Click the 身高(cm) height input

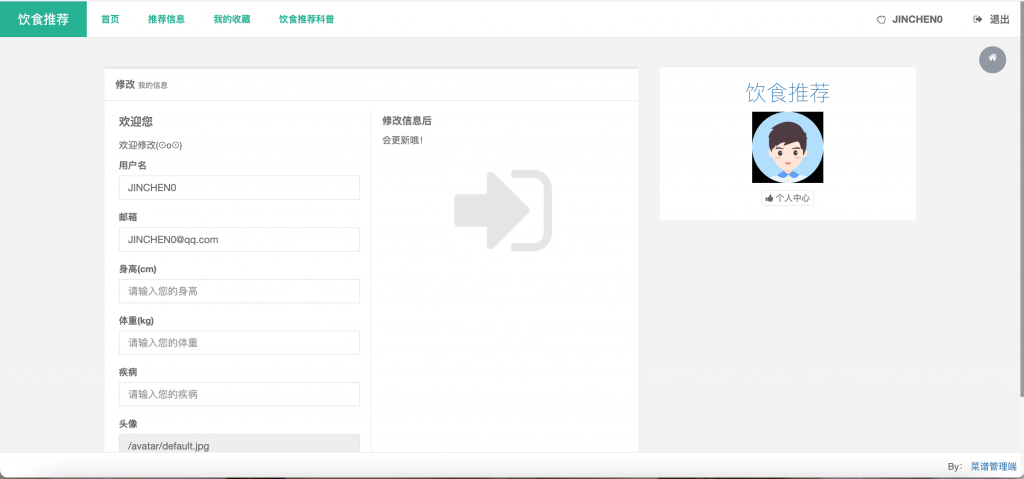tap(239, 291)
